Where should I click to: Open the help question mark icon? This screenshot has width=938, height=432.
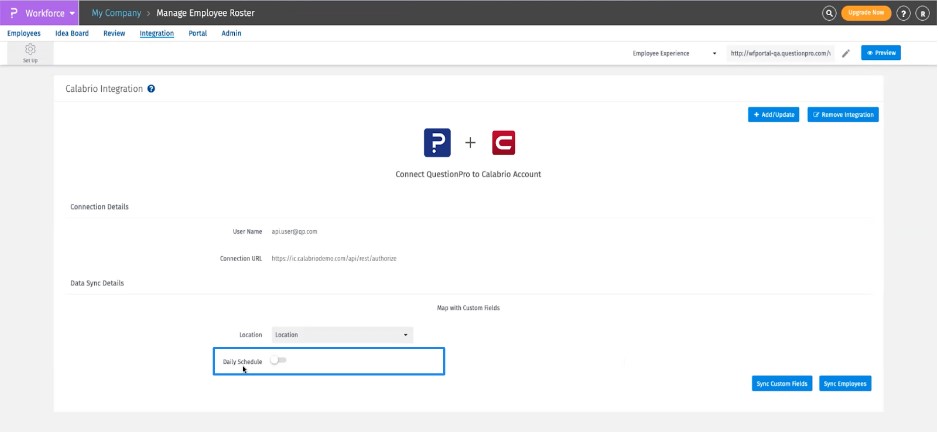click(904, 13)
